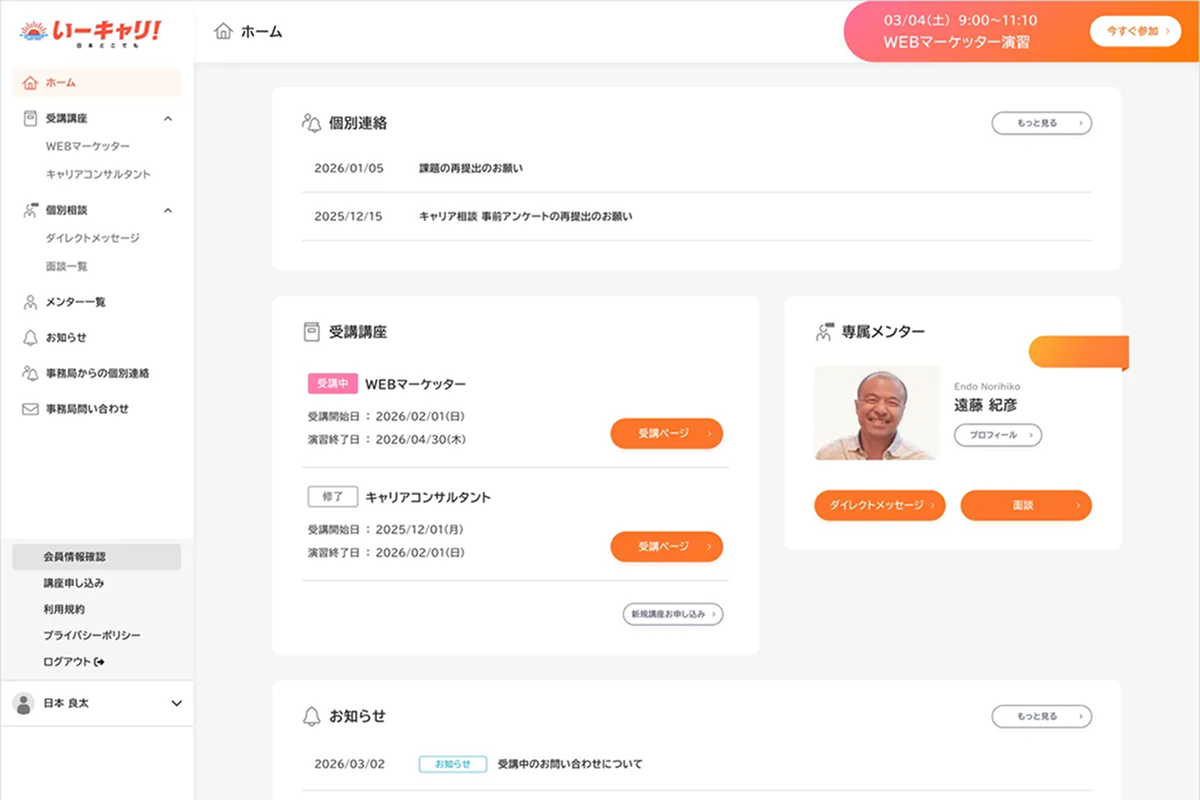Click the user avatar icon for 日本 良太
The height and width of the screenshot is (800, 1200).
[x=23, y=703]
